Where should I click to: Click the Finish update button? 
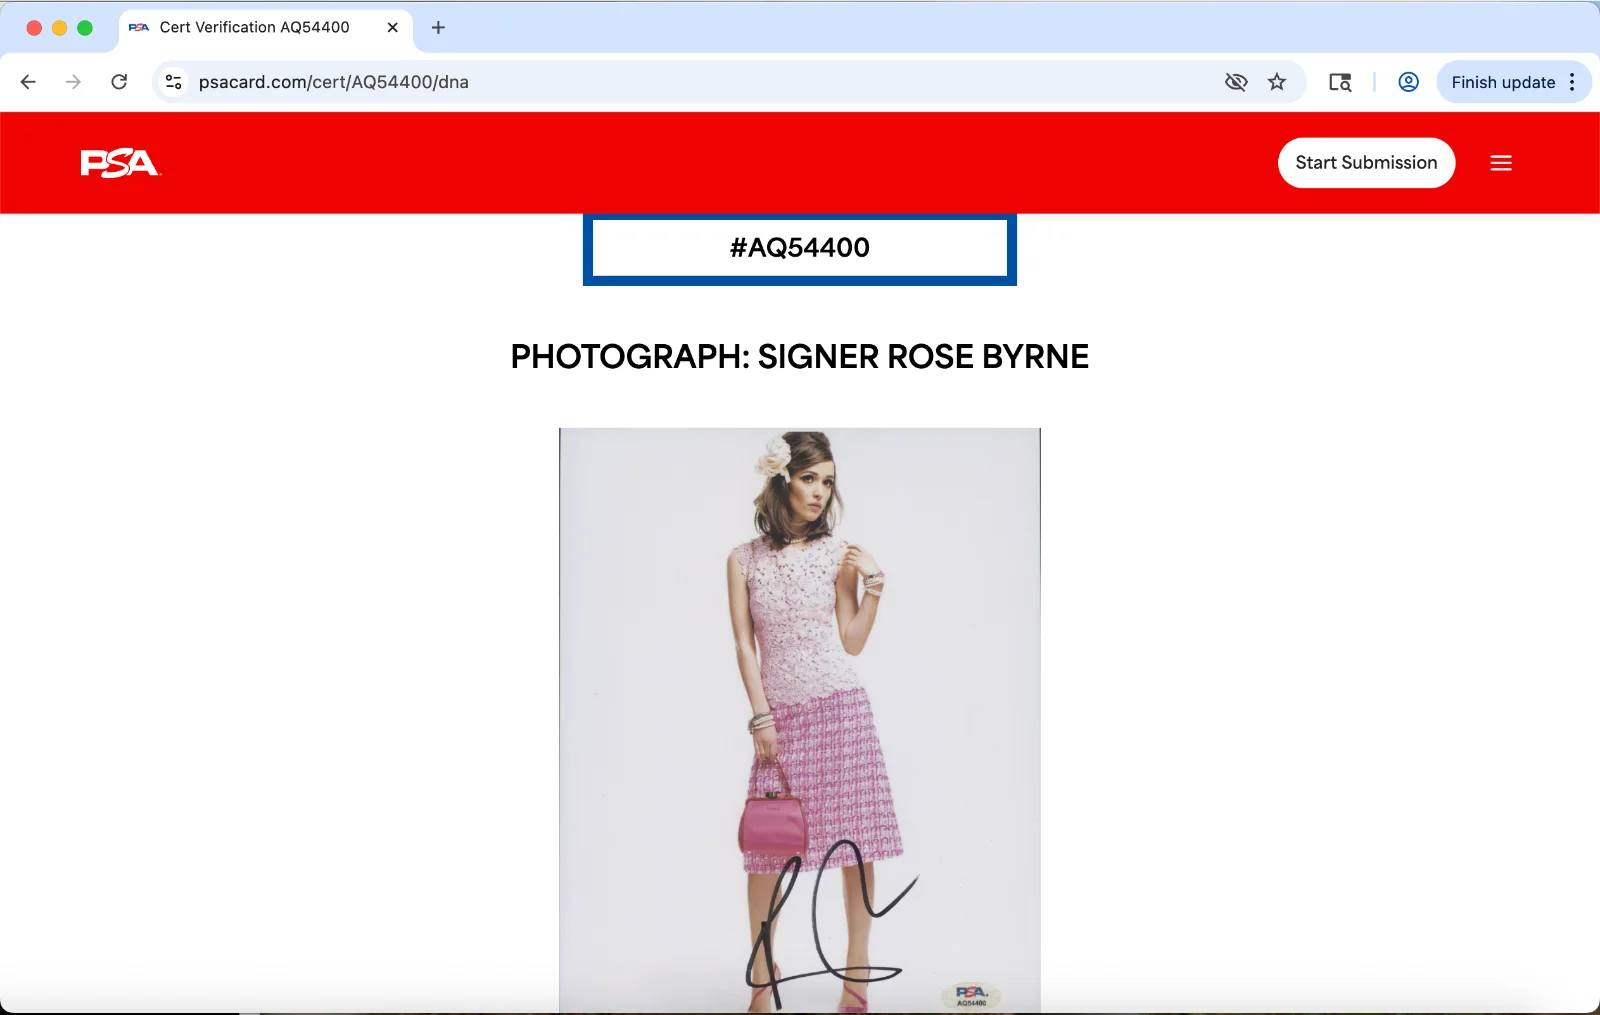pyautogui.click(x=1503, y=82)
